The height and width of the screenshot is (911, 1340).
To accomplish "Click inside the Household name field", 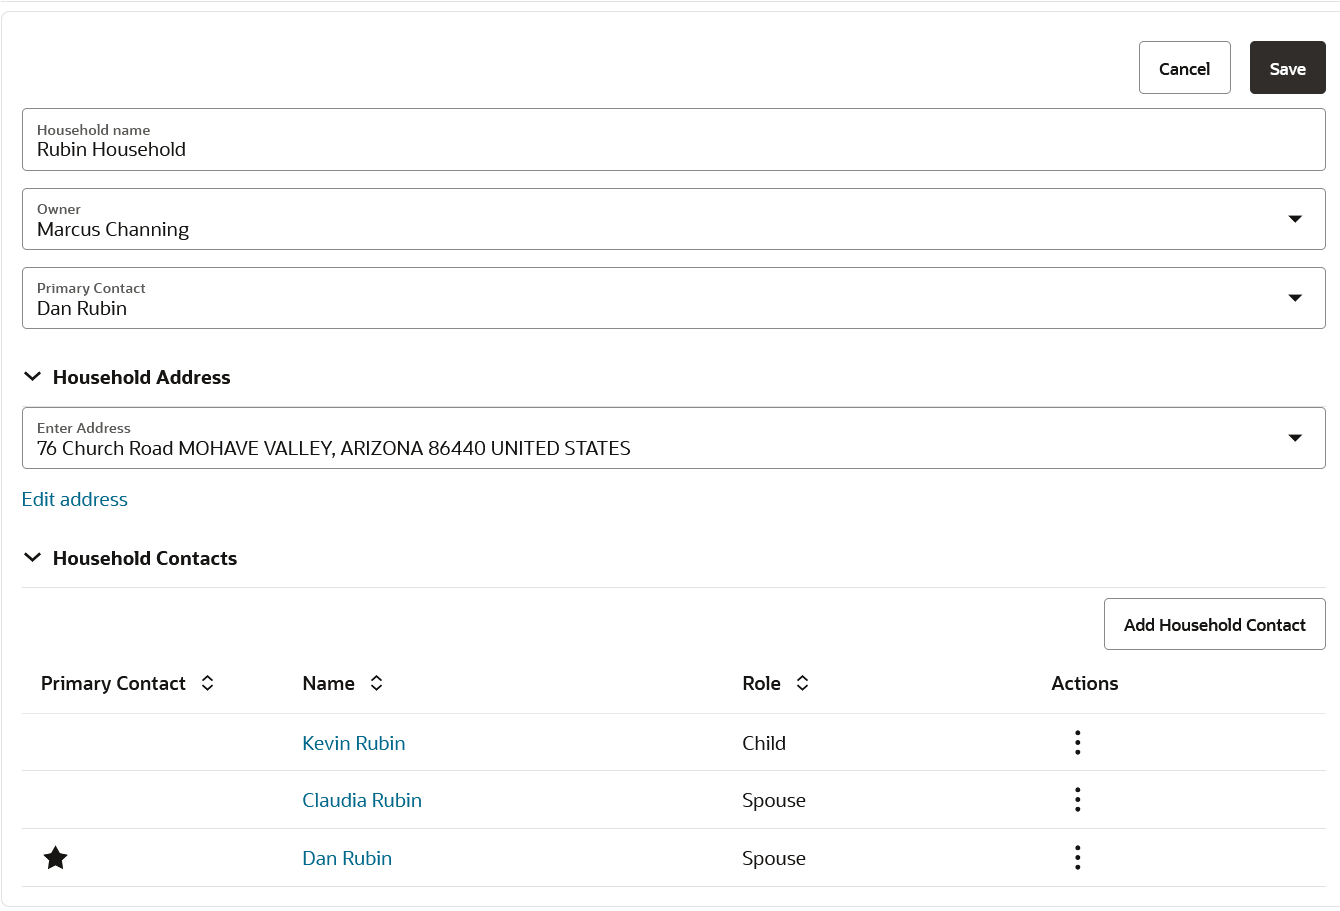I will [x=670, y=149].
